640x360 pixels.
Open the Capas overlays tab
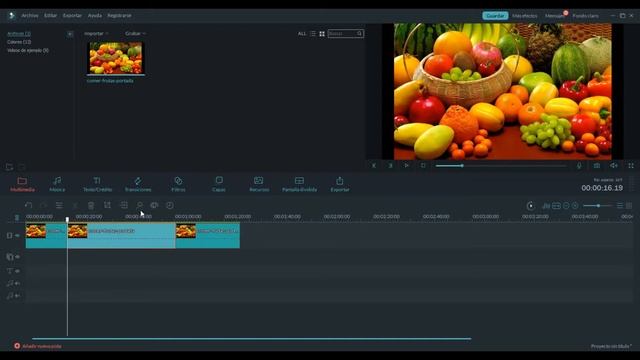tap(219, 184)
